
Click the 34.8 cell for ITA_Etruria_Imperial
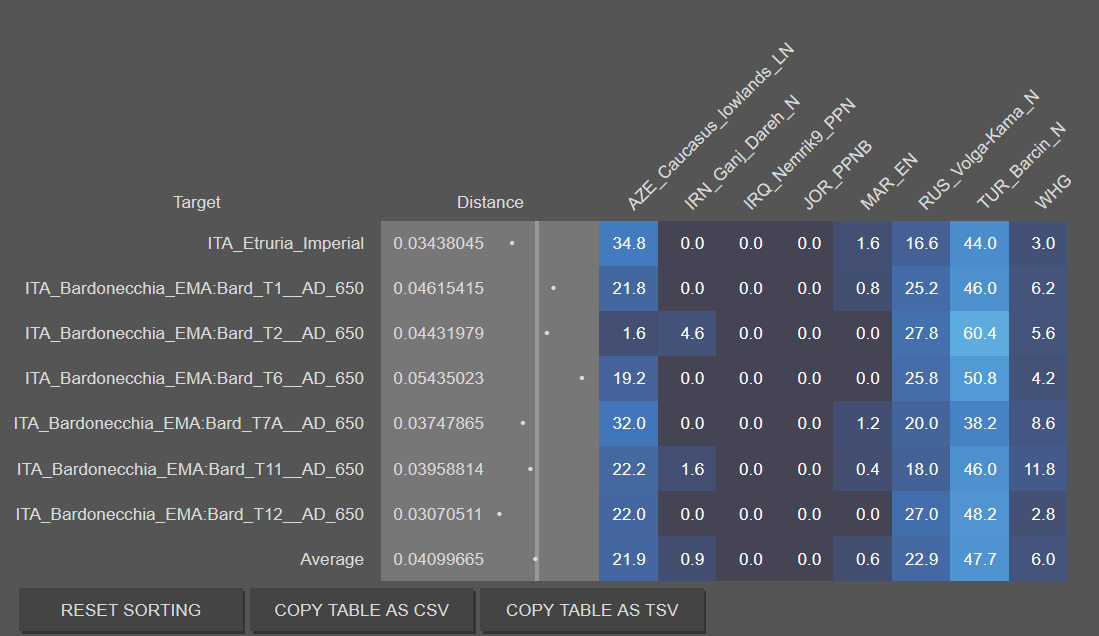[629, 243]
